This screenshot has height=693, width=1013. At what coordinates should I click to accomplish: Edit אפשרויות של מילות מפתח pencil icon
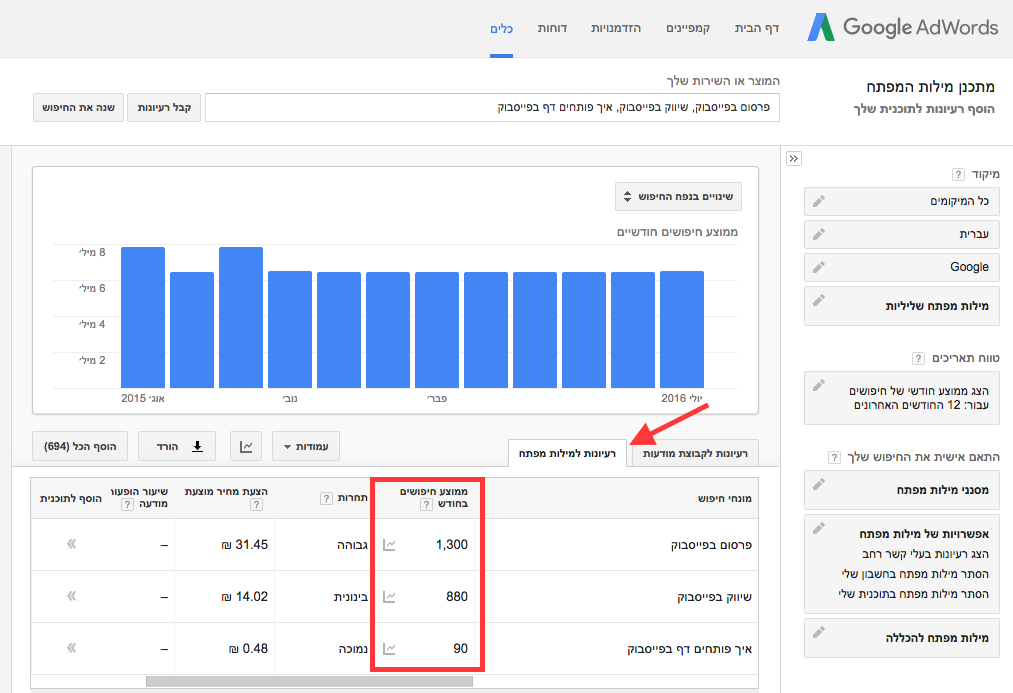819,528
